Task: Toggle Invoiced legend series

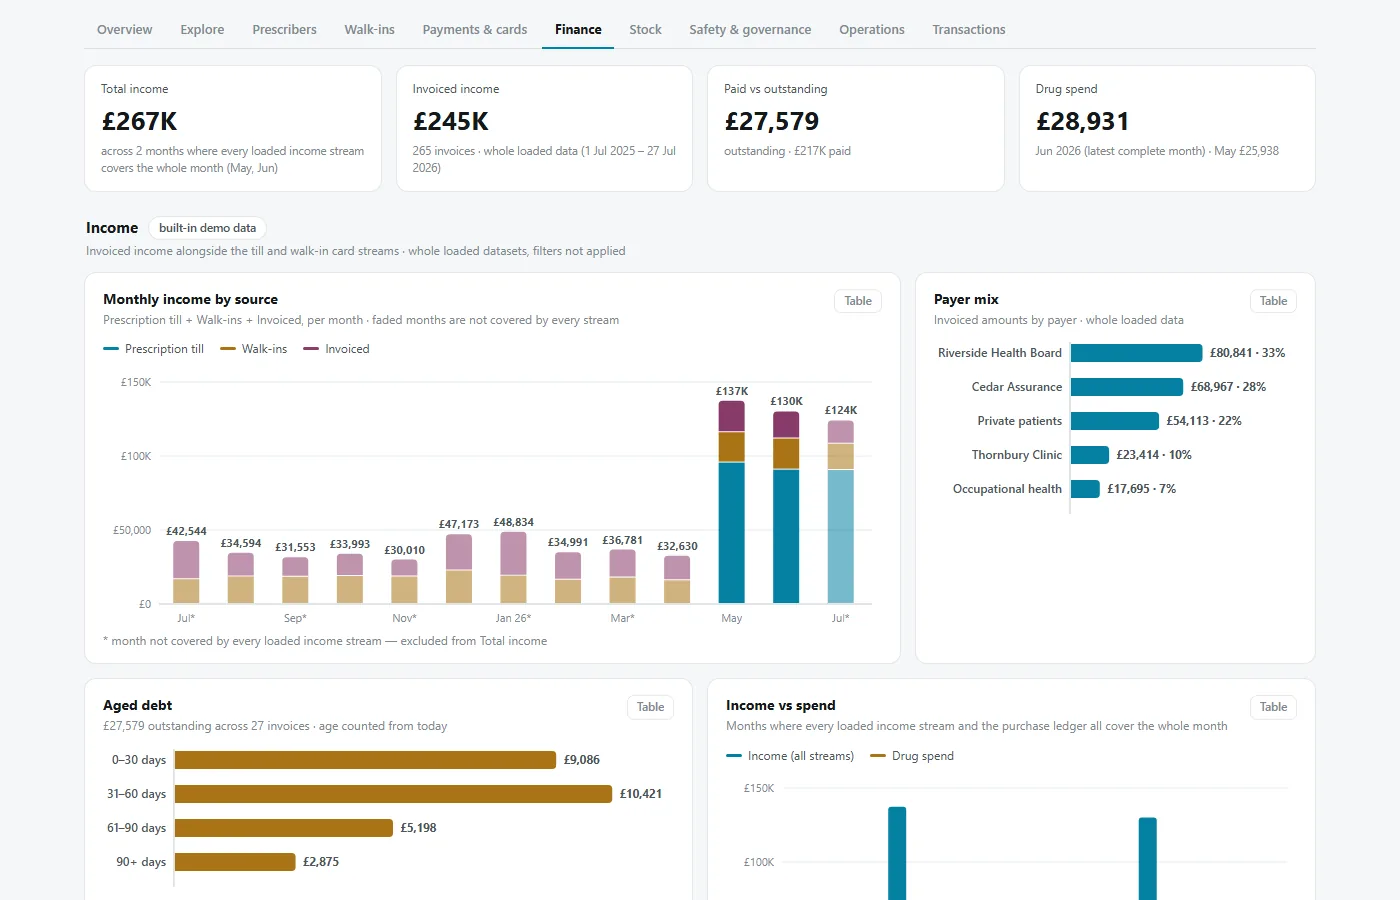Action: (x=336, y=349)
